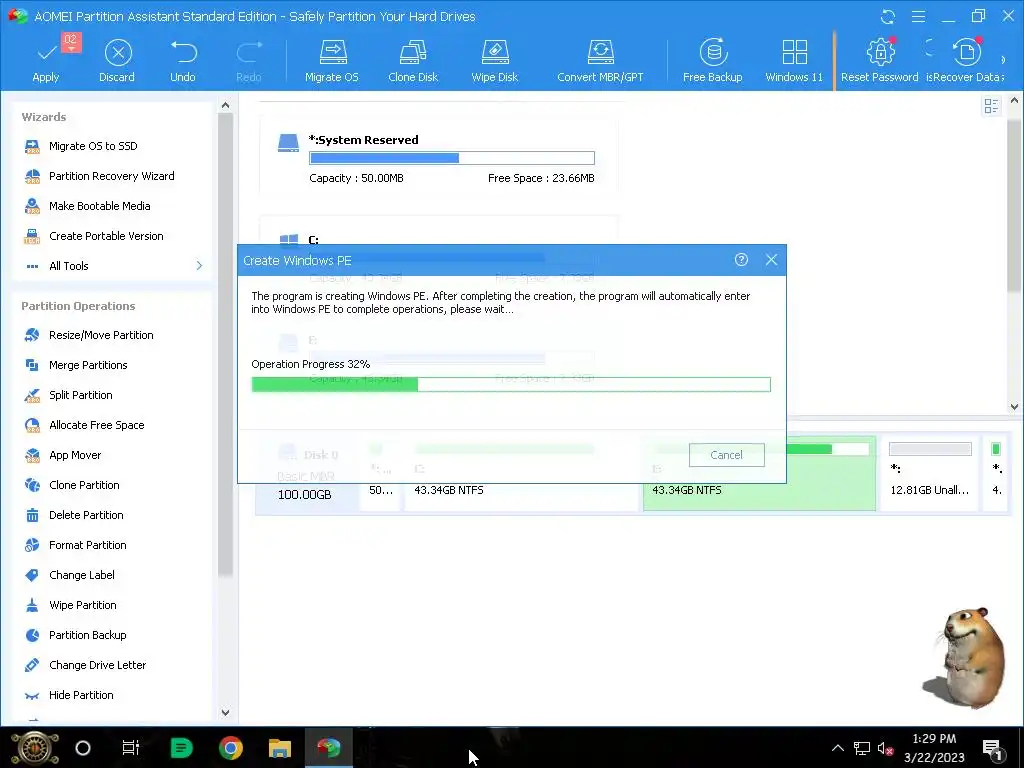Open the hamburger menu in title bar
The height and width of the screenshot is (768, 1024).
point(918,16)
